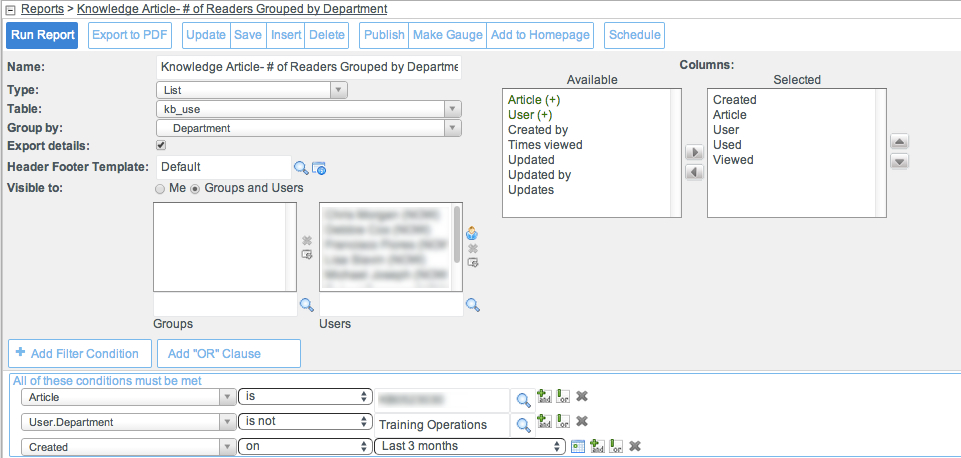Viewport: 961px width, 458px height.
Task: Open calendar picker on Created row
Action: click(578, 446)
